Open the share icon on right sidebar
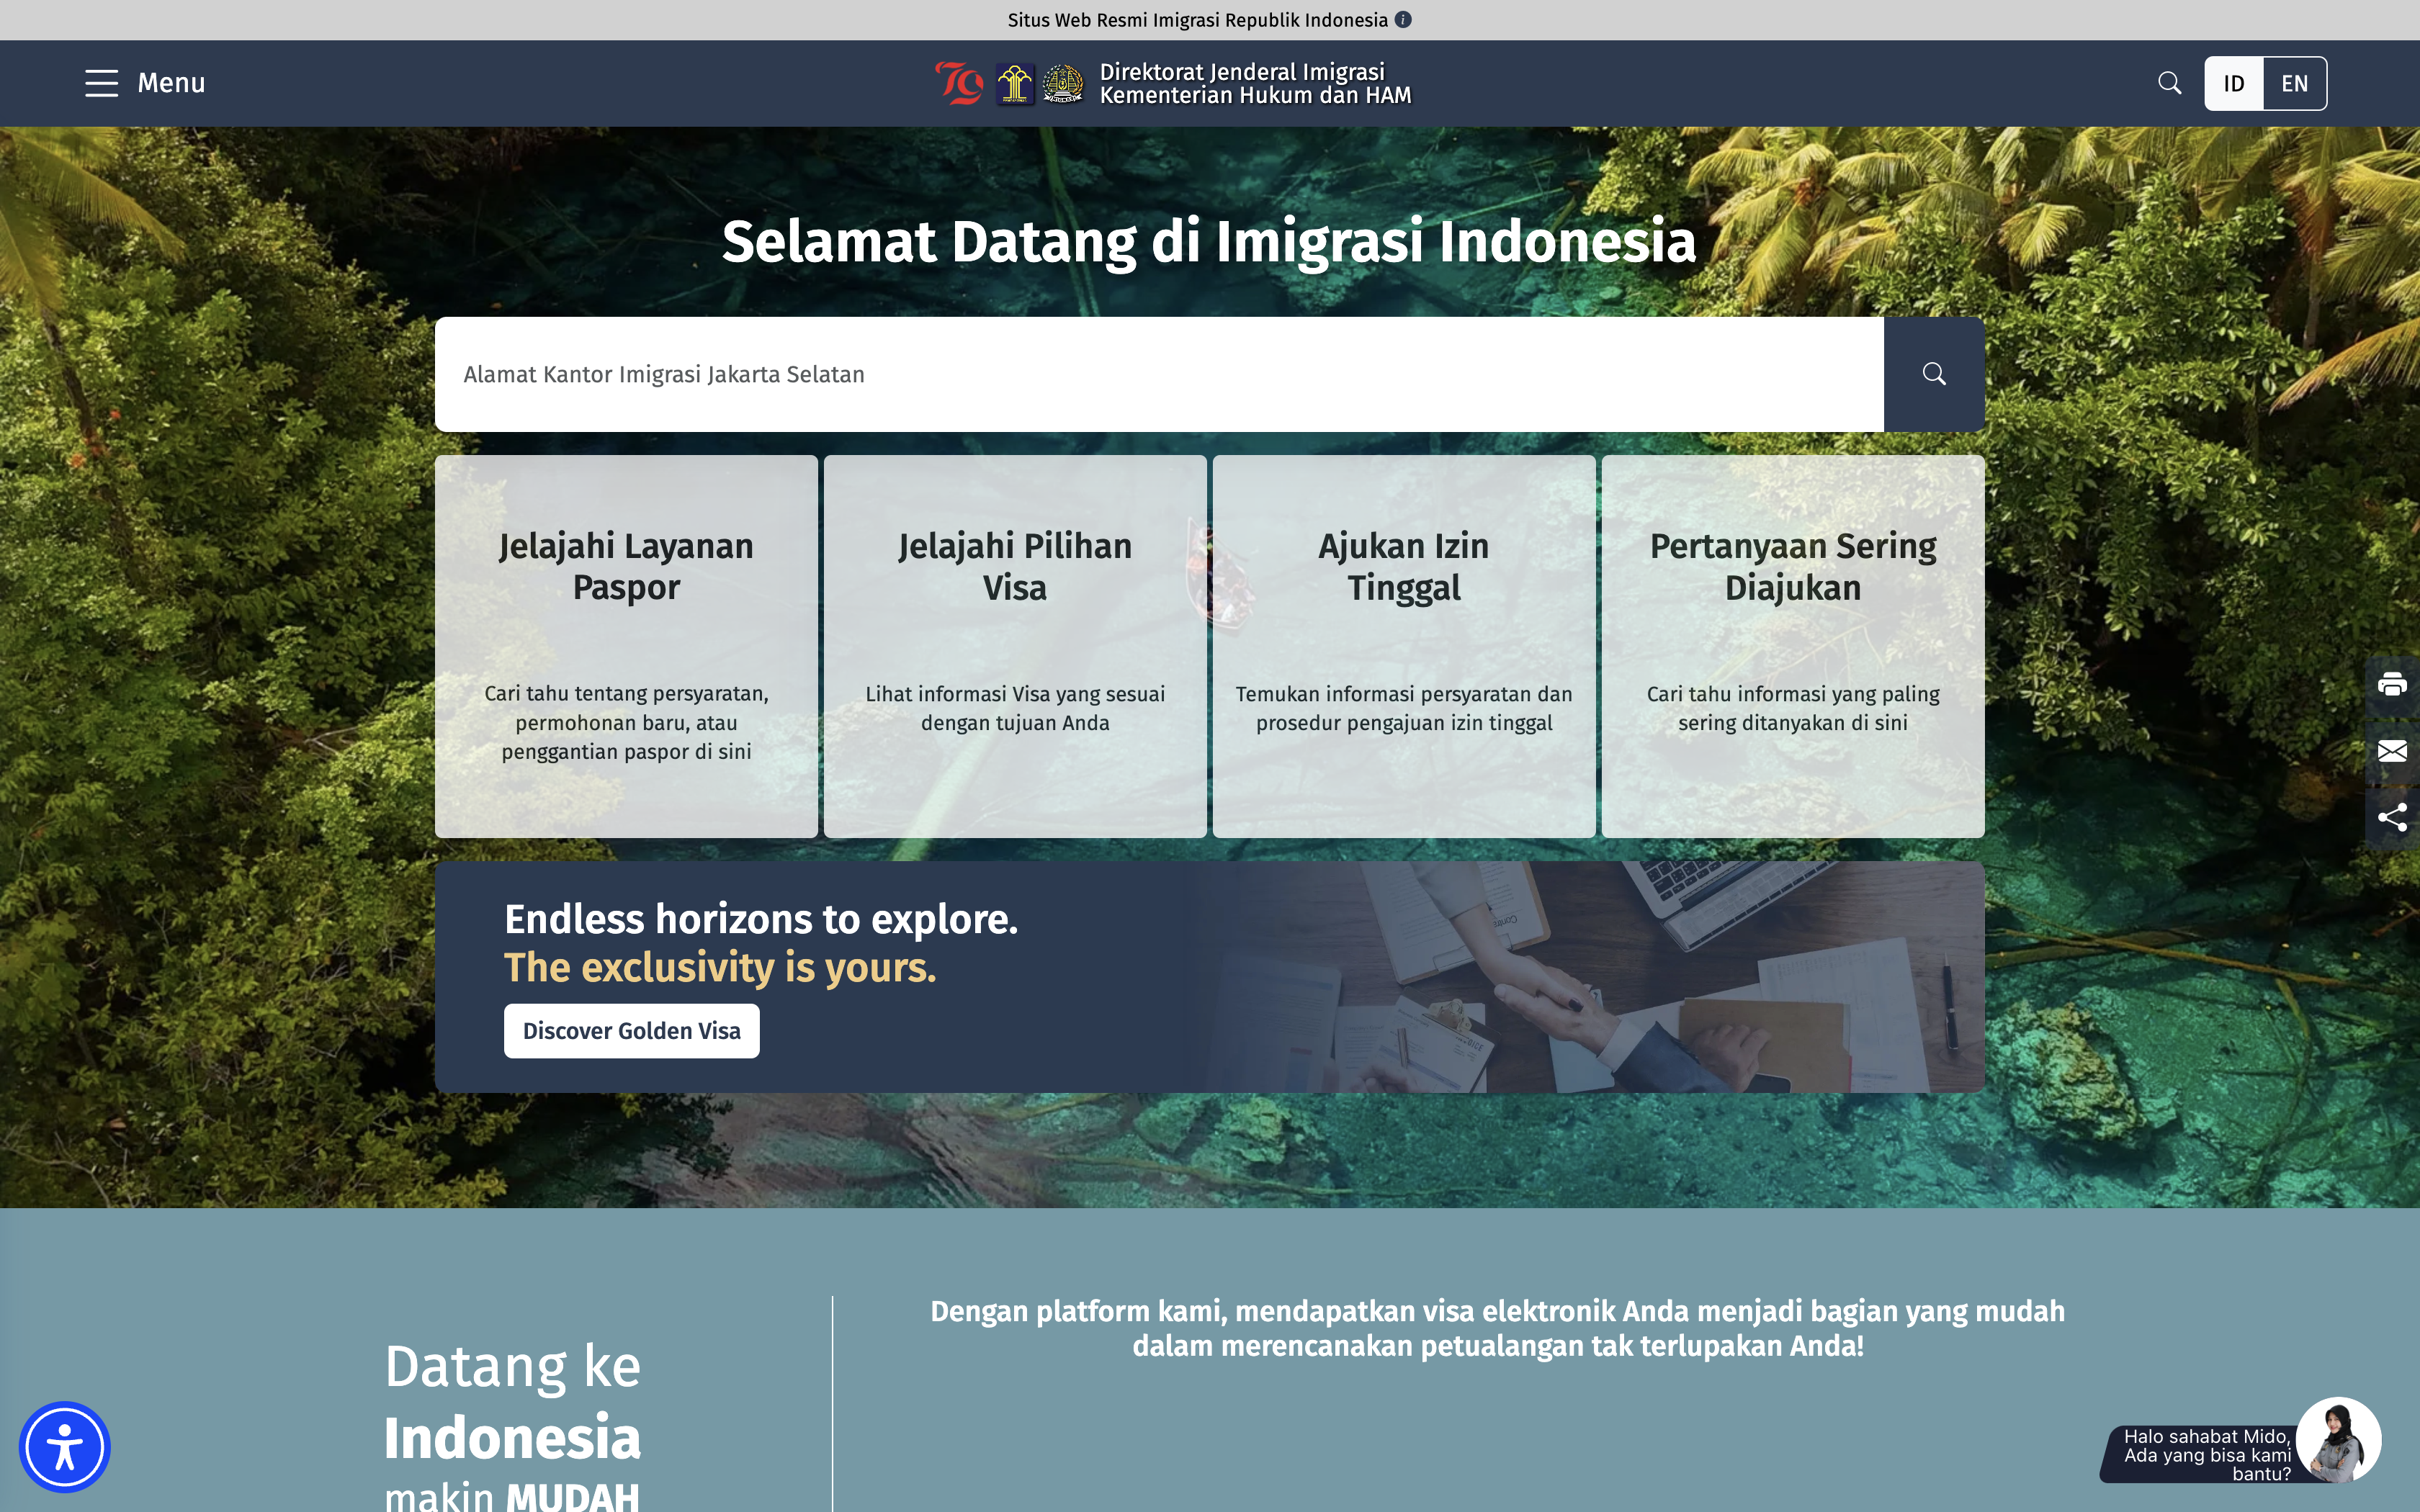2420x1512 pixels. coord(2392,817)
